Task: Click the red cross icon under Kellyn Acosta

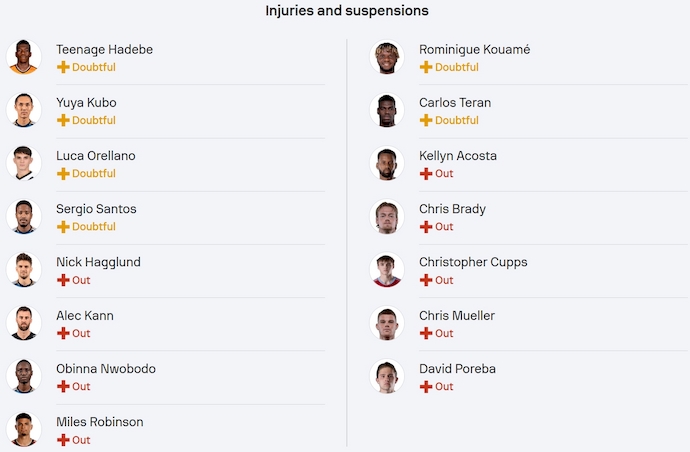Action: point(426,173)
